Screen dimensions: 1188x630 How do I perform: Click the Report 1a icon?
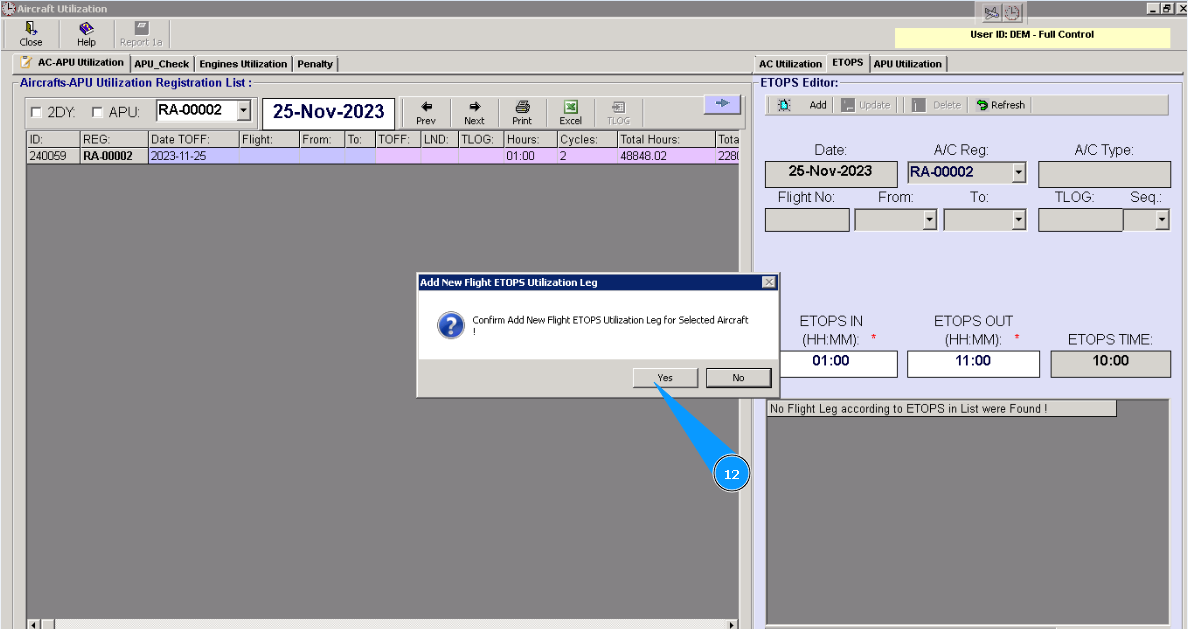(141, 34)
